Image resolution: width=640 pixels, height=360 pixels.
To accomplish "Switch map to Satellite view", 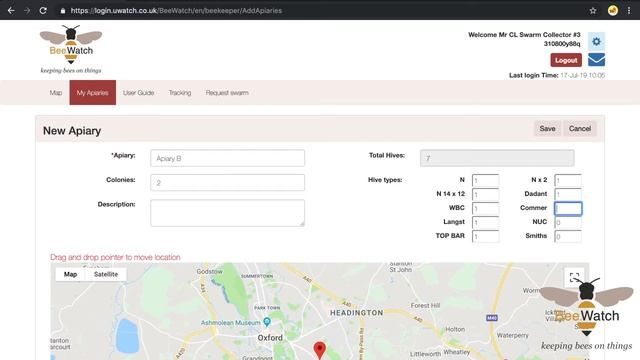I will click(x=106, y=274).
